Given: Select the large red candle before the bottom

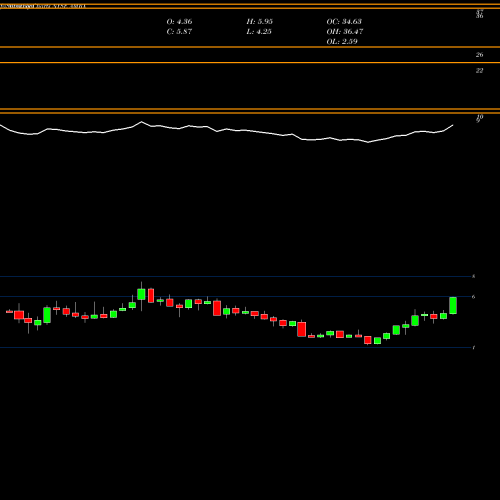Looking at the screenshot, I should coord(302,329).
